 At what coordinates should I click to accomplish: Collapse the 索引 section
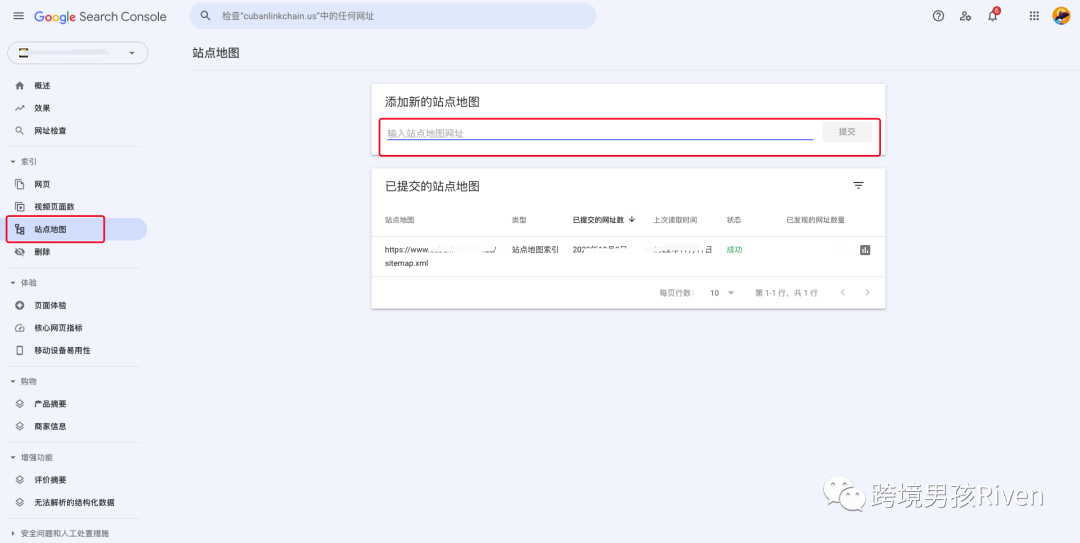click(x=24, y=161)
